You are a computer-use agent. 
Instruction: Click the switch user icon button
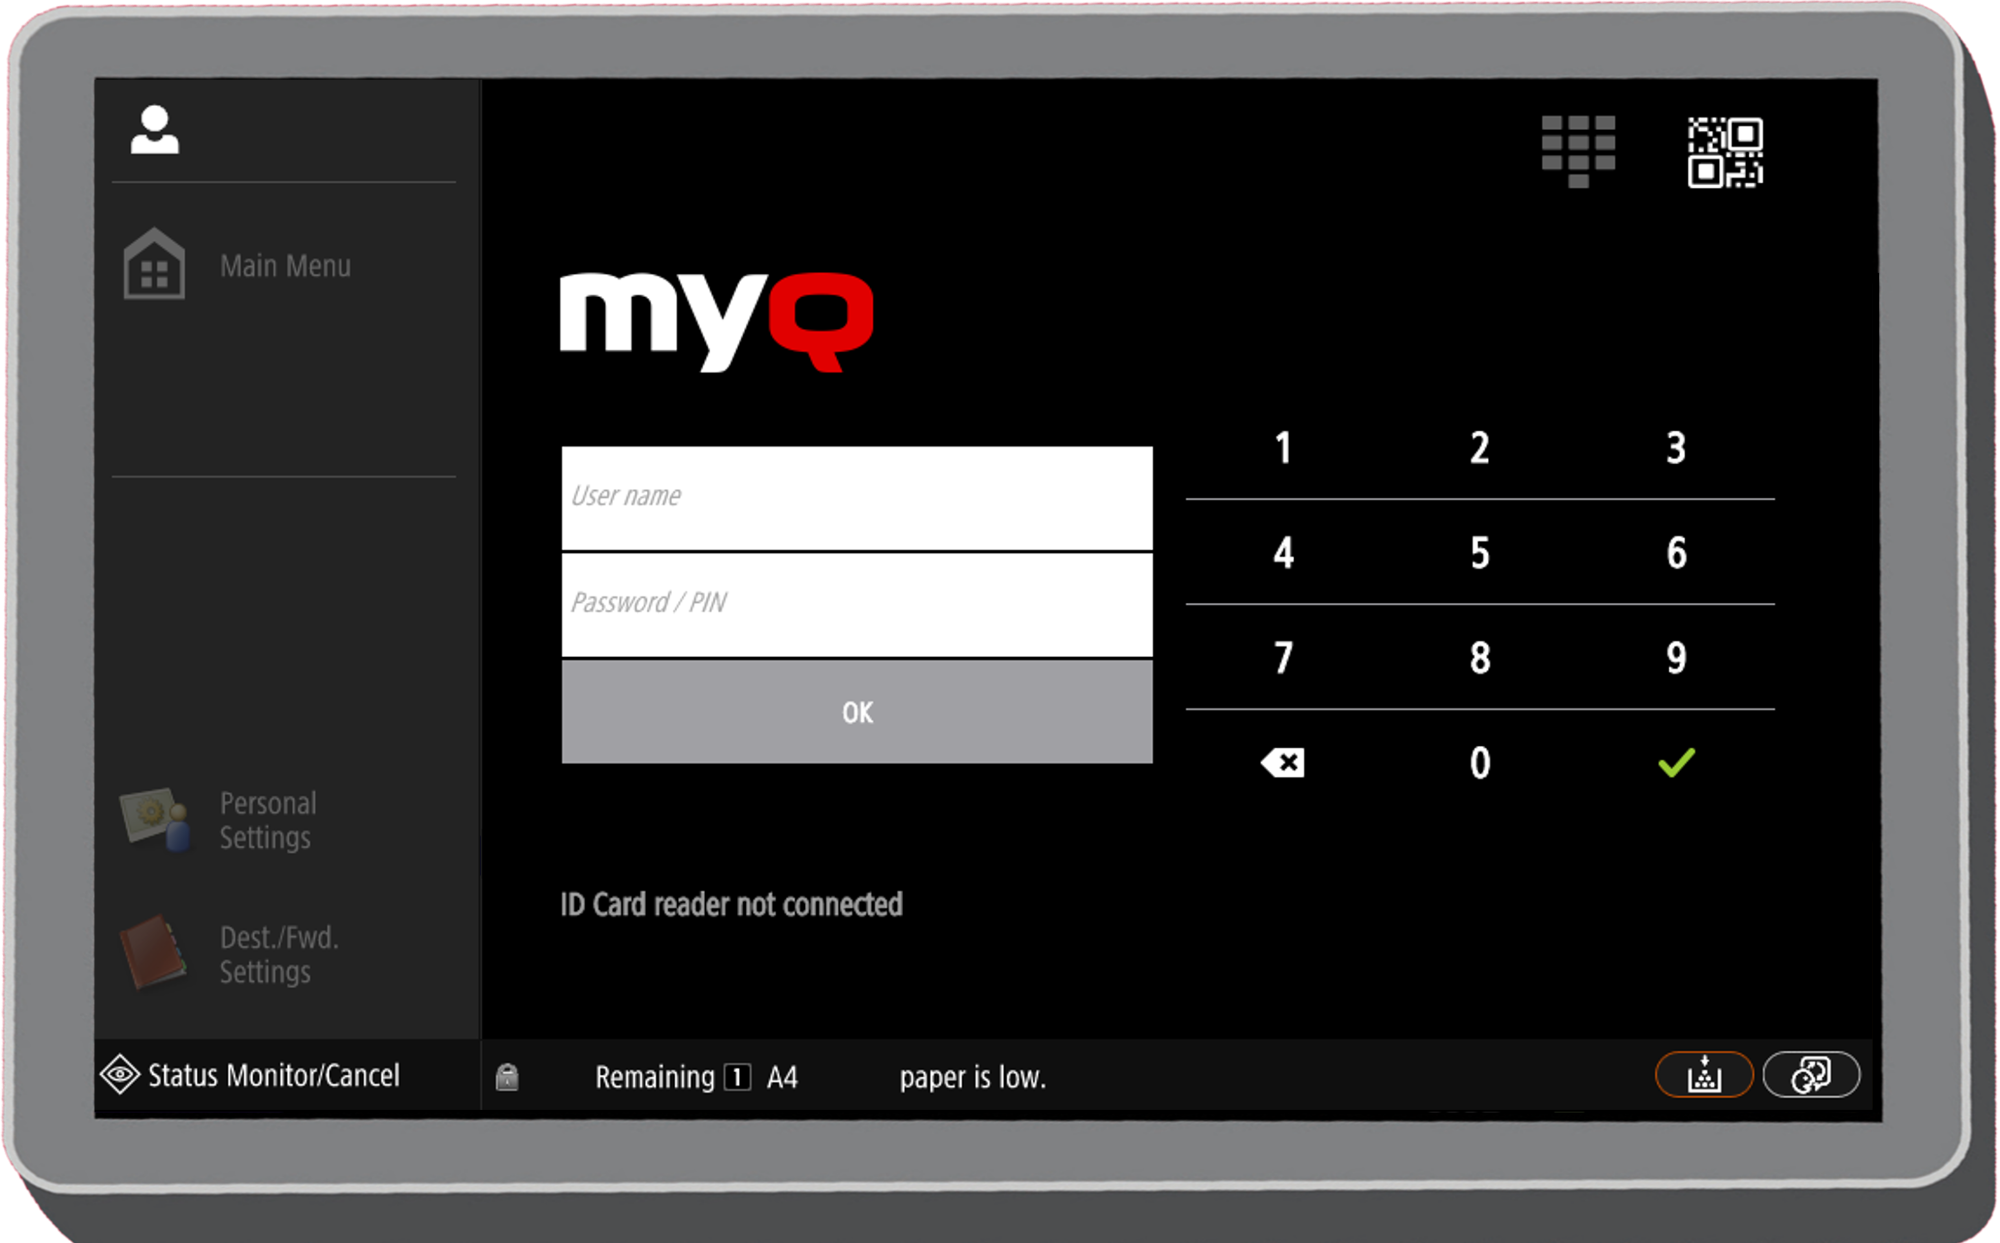[1811, 1075]
